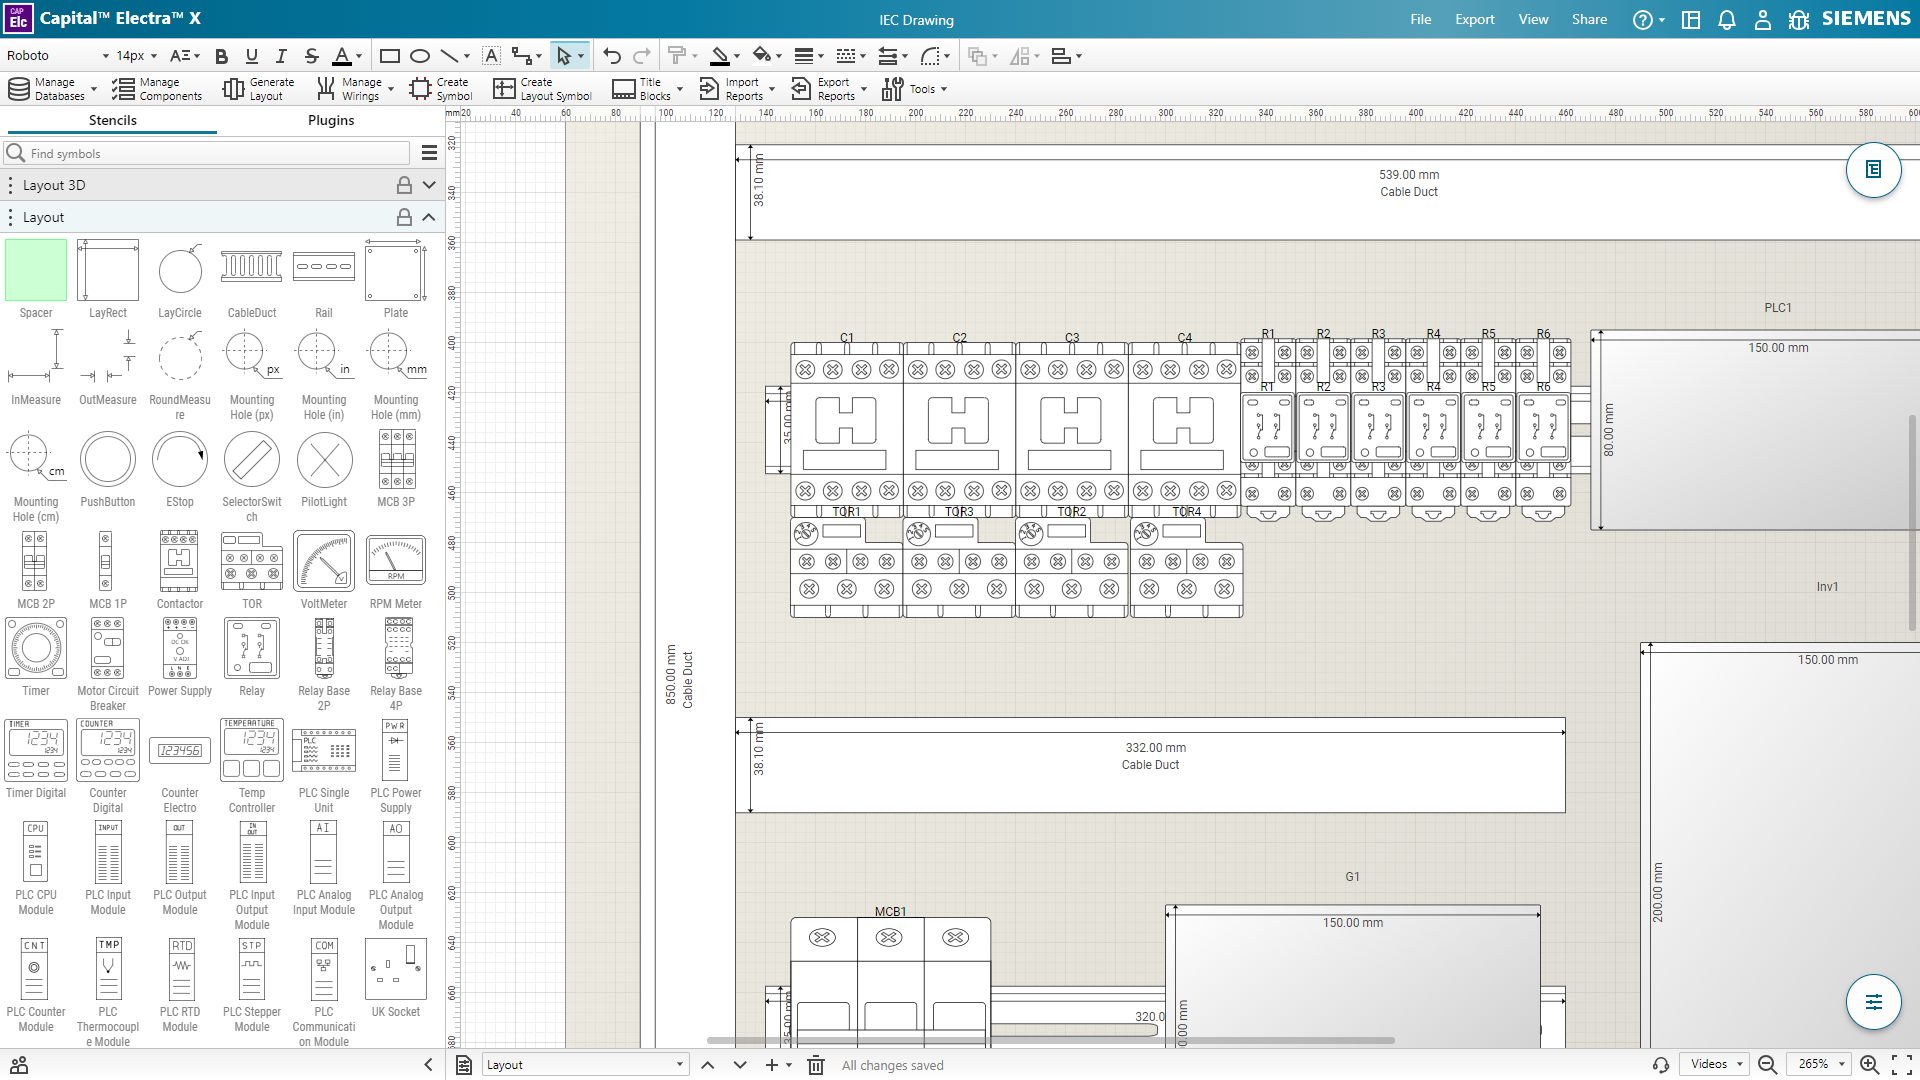The width and height of the screenshot is (1920, 1080).
Task: Toggle the Layout 3D stencil lock
Action: (404, 185)
